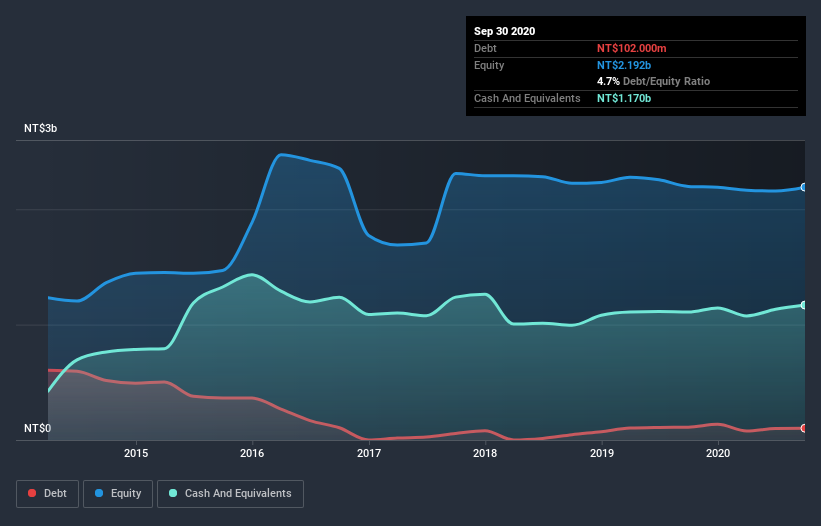Click the NT$3b y-axis label
The width and height of the screenshot is (821, 526).
[40, 129]
